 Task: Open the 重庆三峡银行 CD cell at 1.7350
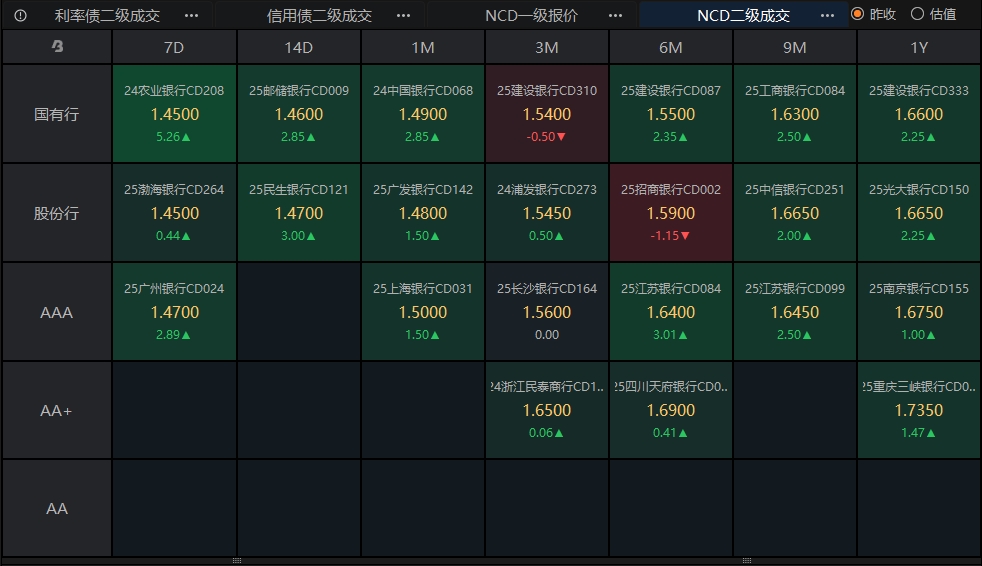(919, 410)
